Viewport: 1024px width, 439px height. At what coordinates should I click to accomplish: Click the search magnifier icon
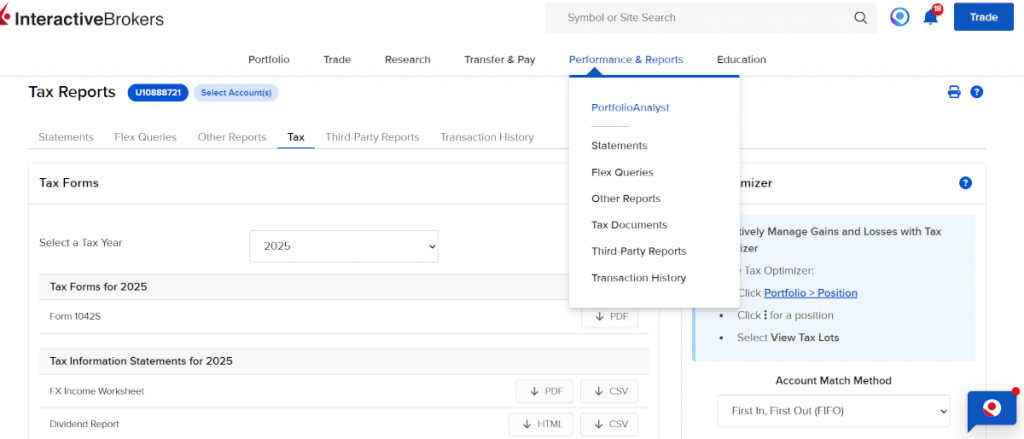(861, 18)
